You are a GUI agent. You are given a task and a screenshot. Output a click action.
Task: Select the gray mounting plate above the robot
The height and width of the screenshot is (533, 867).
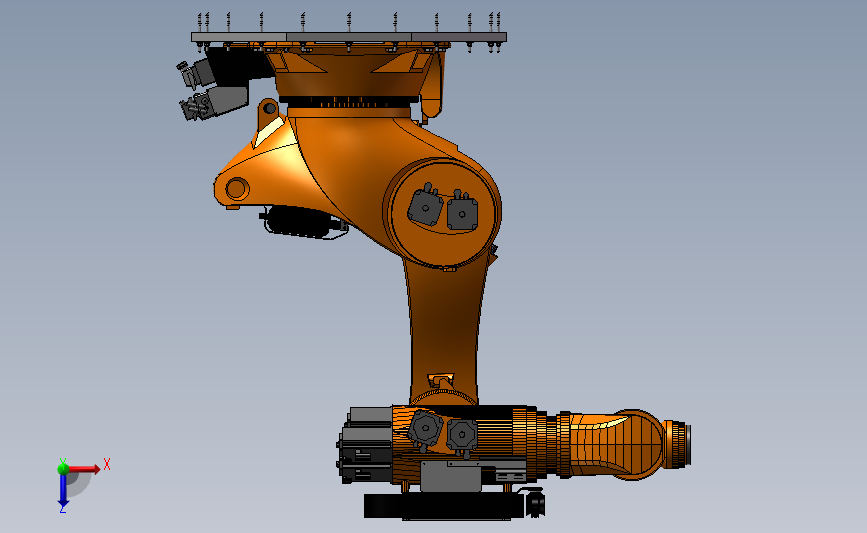click(349, 37)
